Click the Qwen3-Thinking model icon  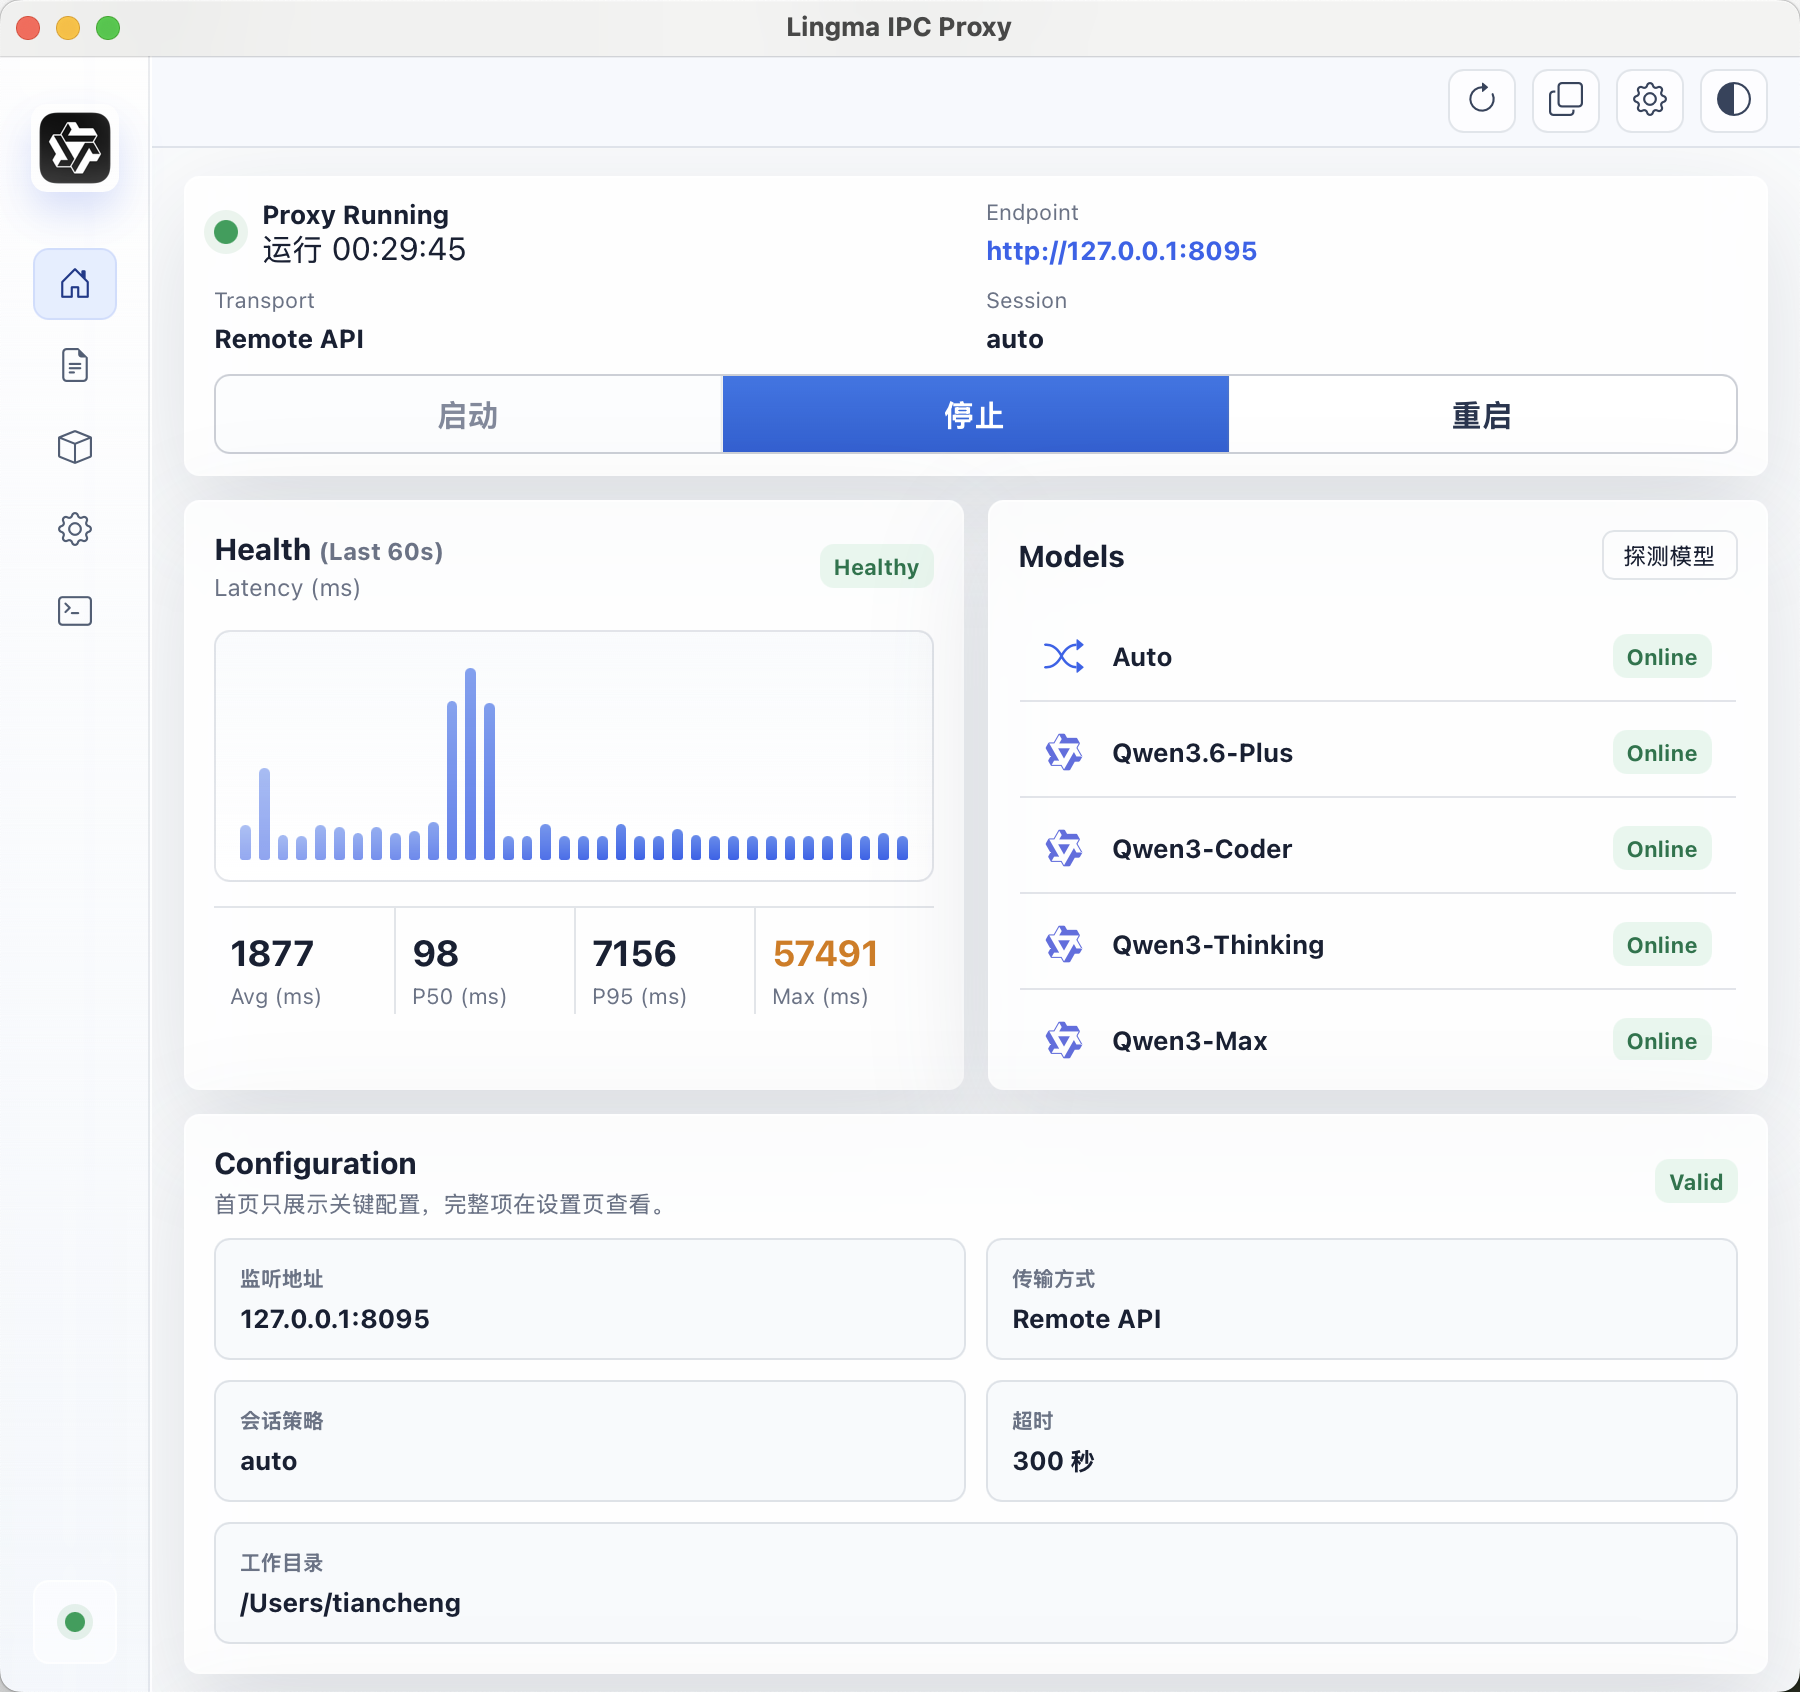1064,945
